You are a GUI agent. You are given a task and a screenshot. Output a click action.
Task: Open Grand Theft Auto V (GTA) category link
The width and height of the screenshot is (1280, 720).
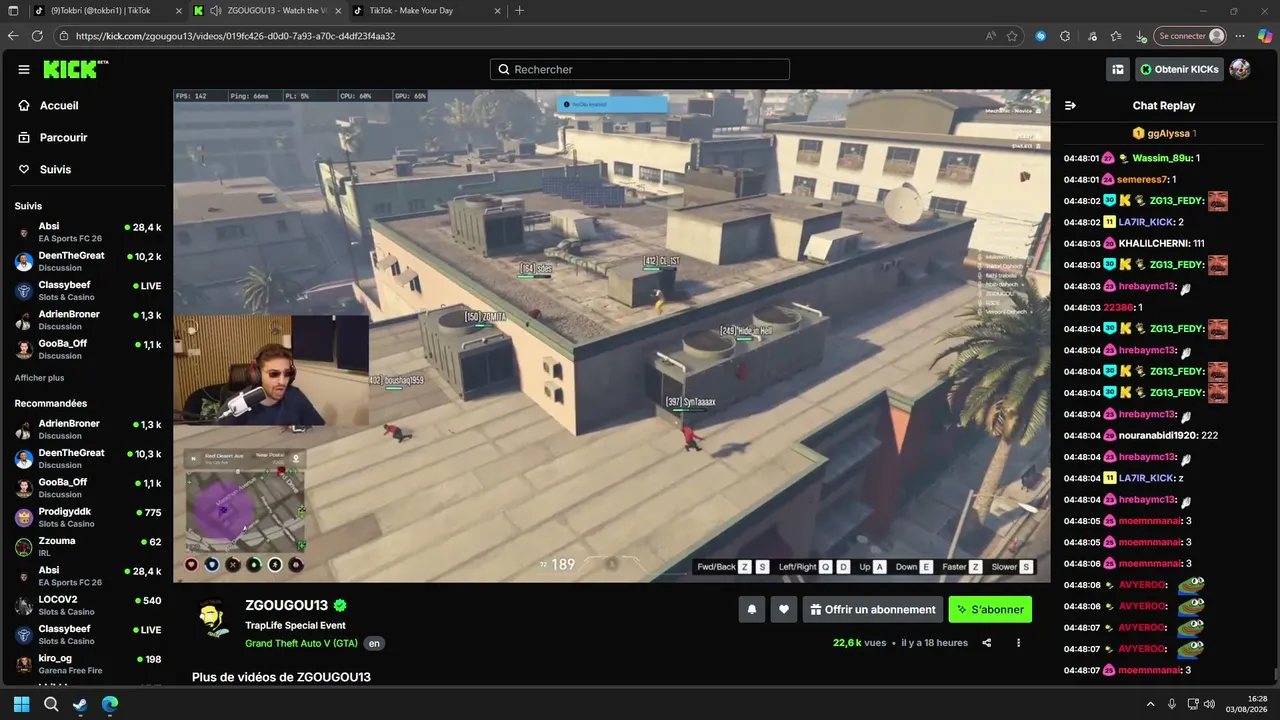pyautogui.click(x=301, y=643)
